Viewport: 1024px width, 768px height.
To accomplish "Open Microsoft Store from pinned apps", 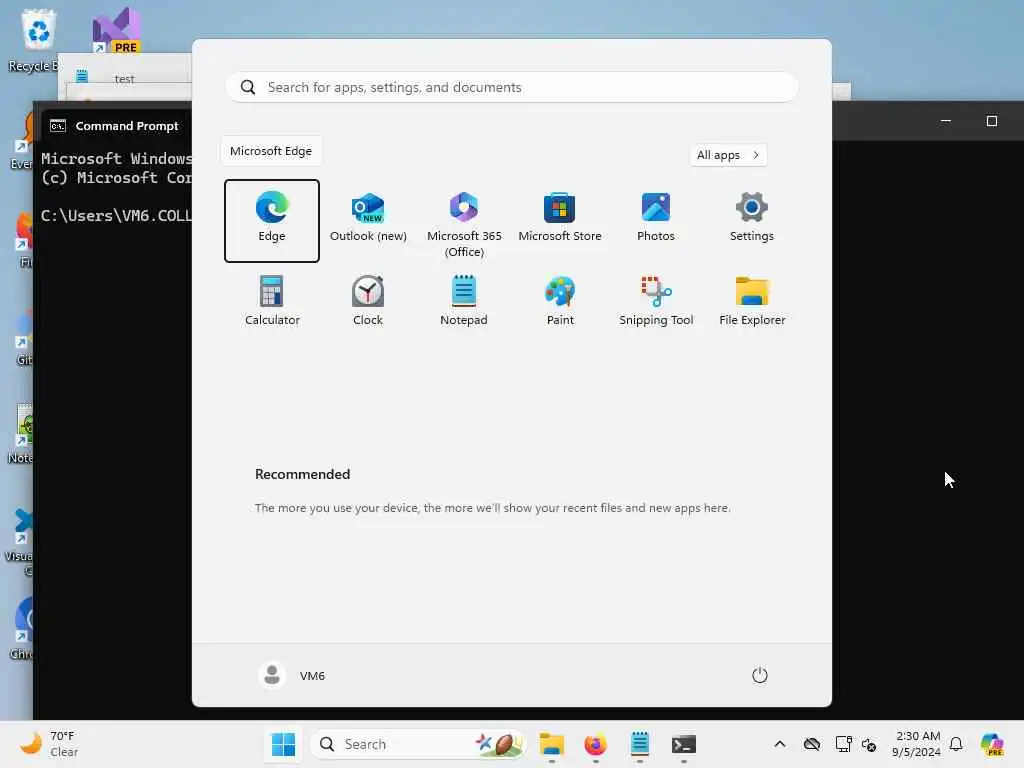I will [560, 221].
